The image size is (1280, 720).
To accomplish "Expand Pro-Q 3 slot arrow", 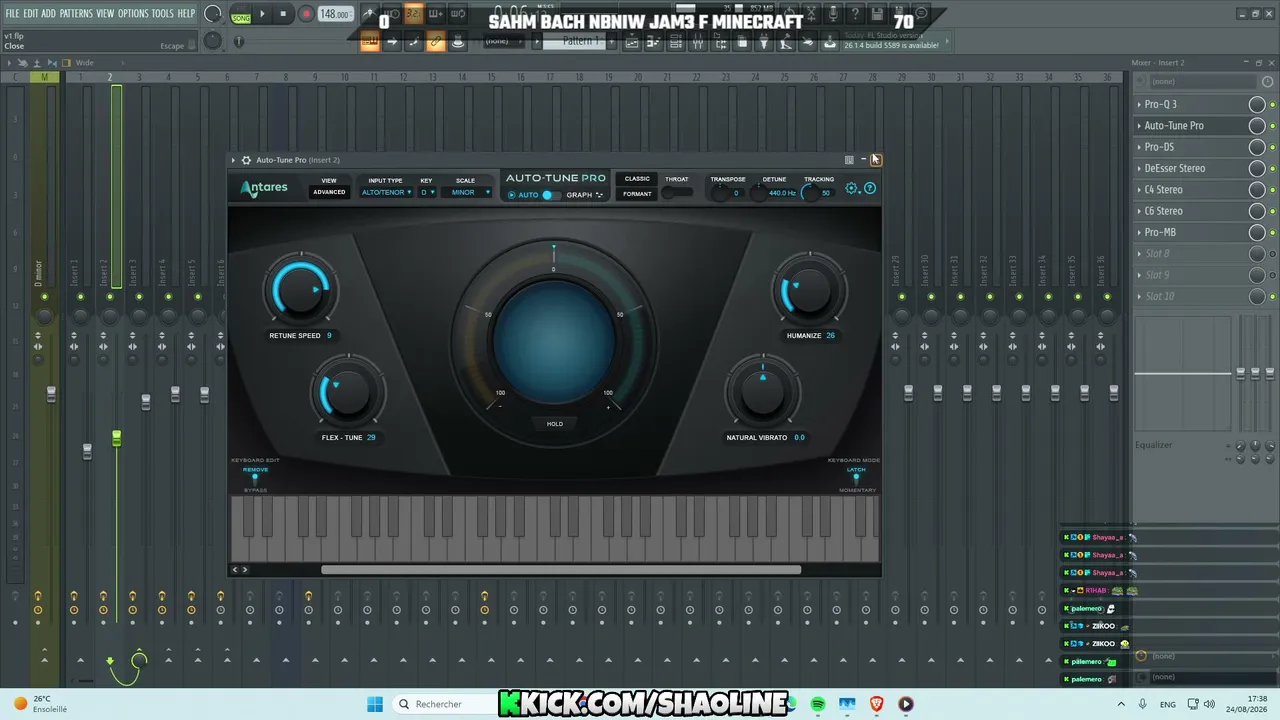I will pos(1139,104).
